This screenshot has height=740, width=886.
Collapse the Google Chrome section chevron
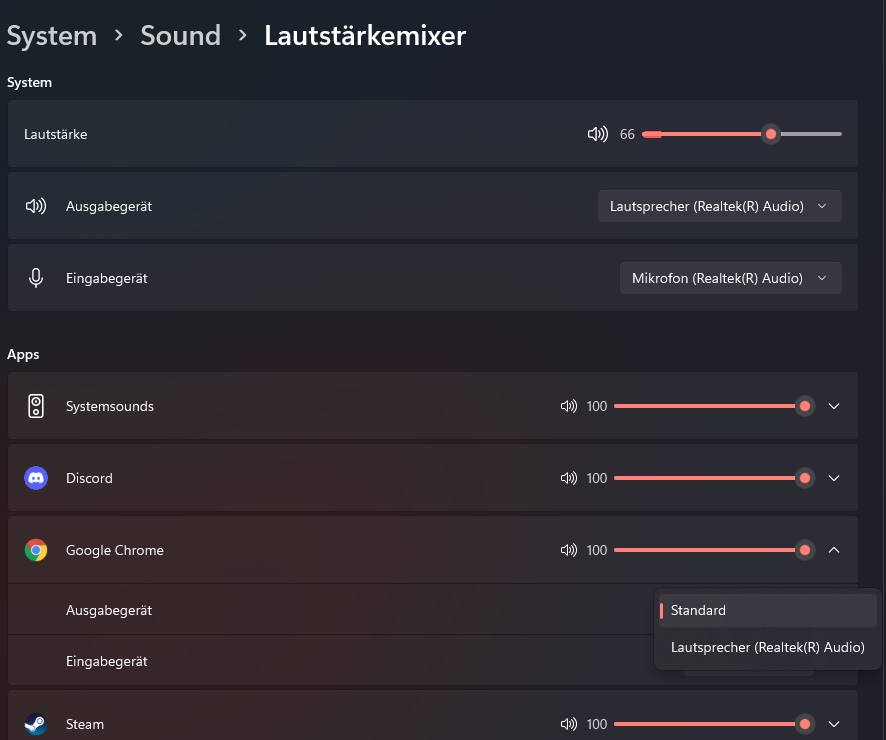point(834,550)
